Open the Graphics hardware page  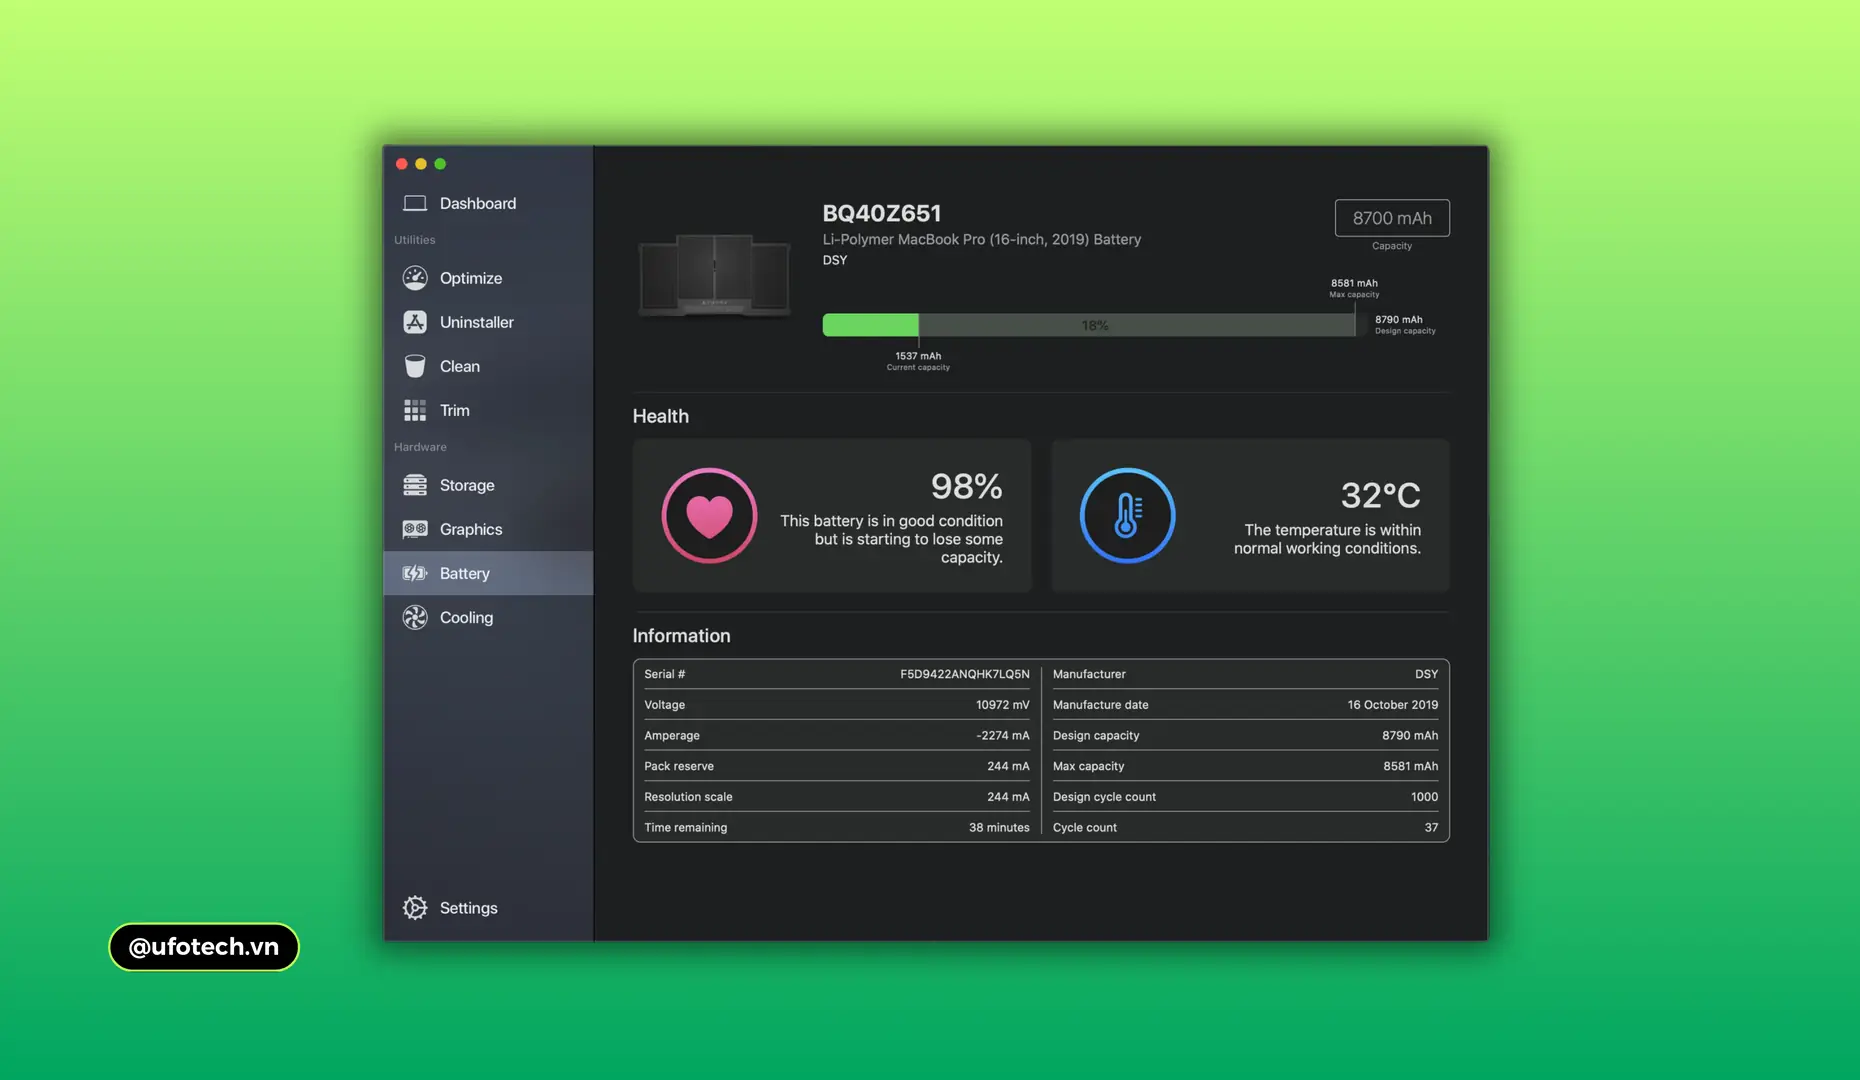point(488,529)
